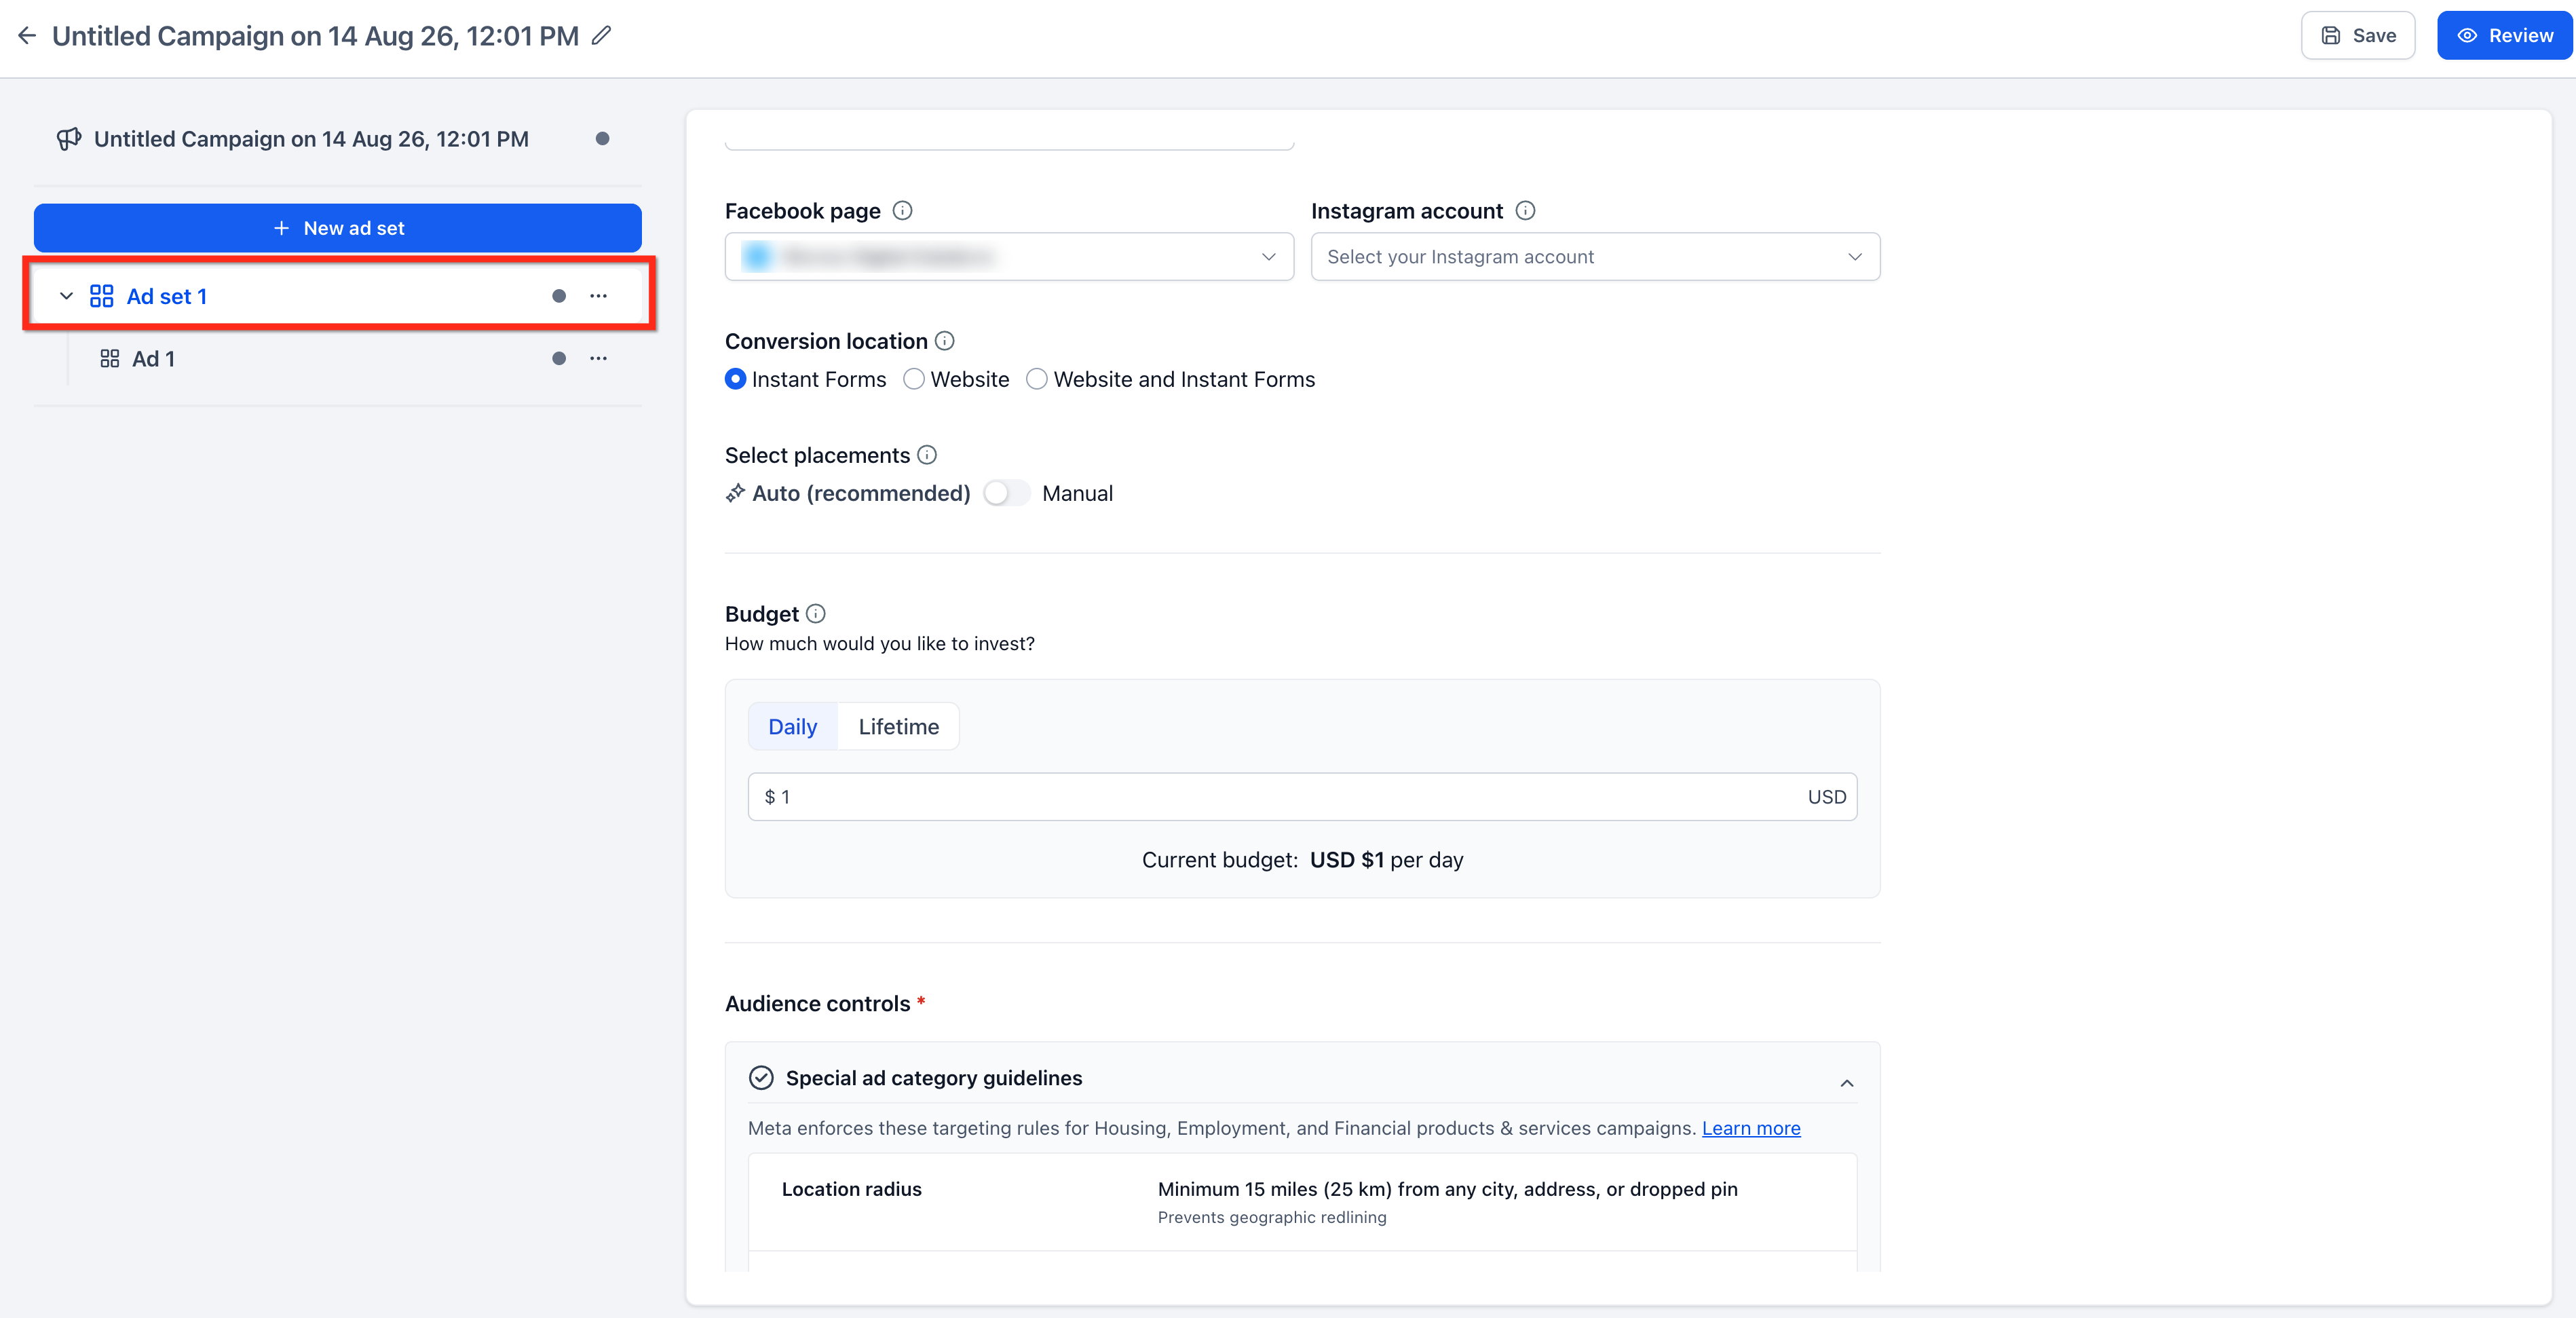2576x1318 pixels.
Task: Edit campaign name with pencil icon
Action: coord(601,36)
